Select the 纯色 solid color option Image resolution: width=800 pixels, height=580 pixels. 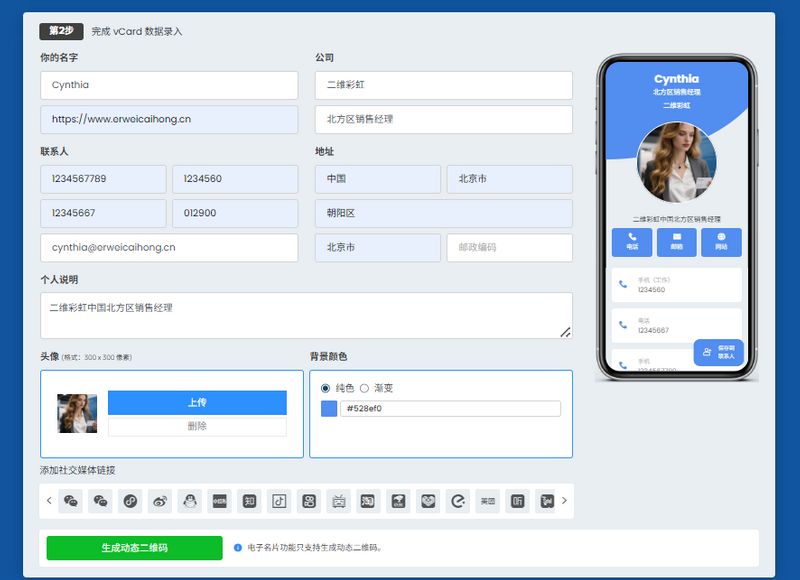[326, 388]
